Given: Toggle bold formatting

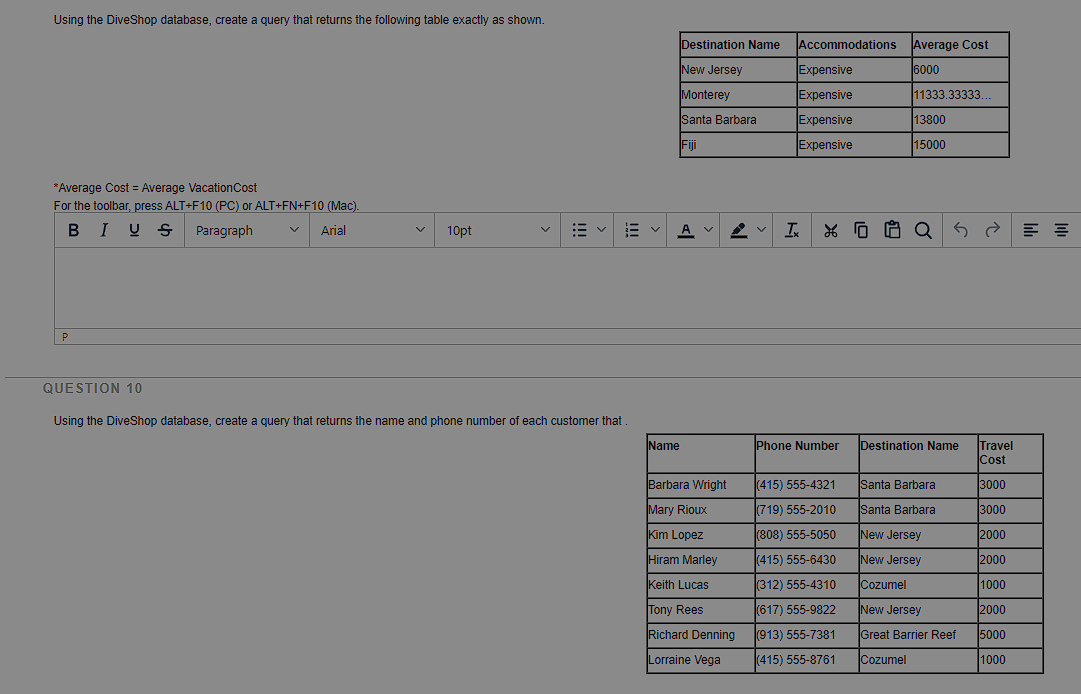Looking at the screenshot, I should 73,230.
